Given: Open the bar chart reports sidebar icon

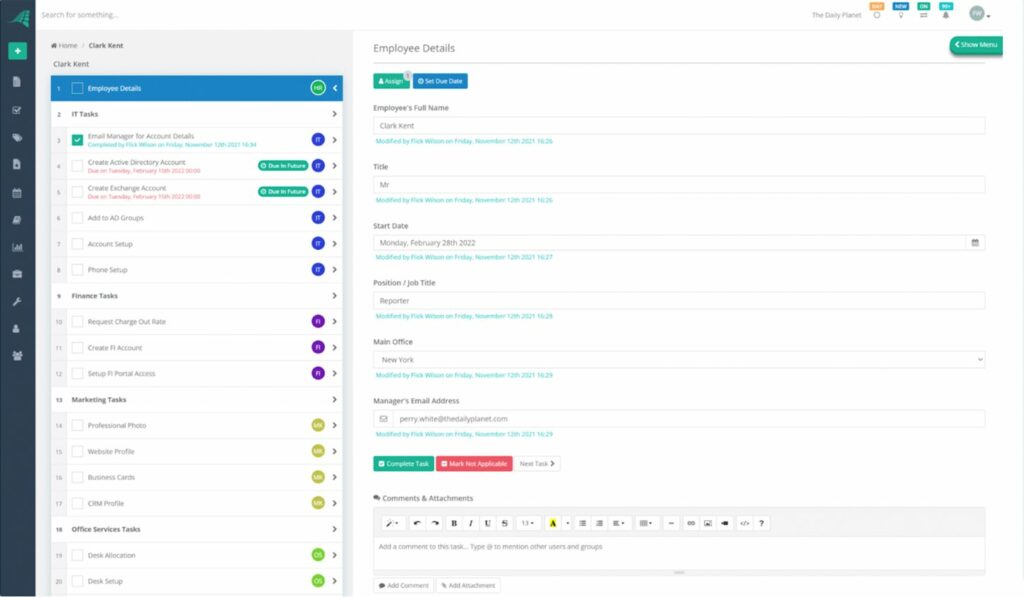Looking at the screenshot, I should click(x=17, y=247).
